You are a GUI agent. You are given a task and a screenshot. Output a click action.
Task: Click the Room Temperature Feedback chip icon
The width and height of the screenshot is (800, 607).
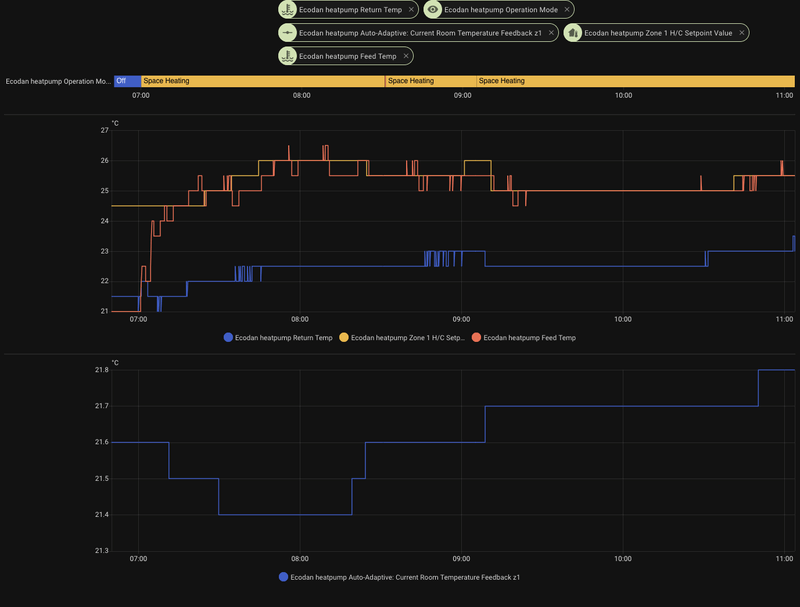click(288, 33)
